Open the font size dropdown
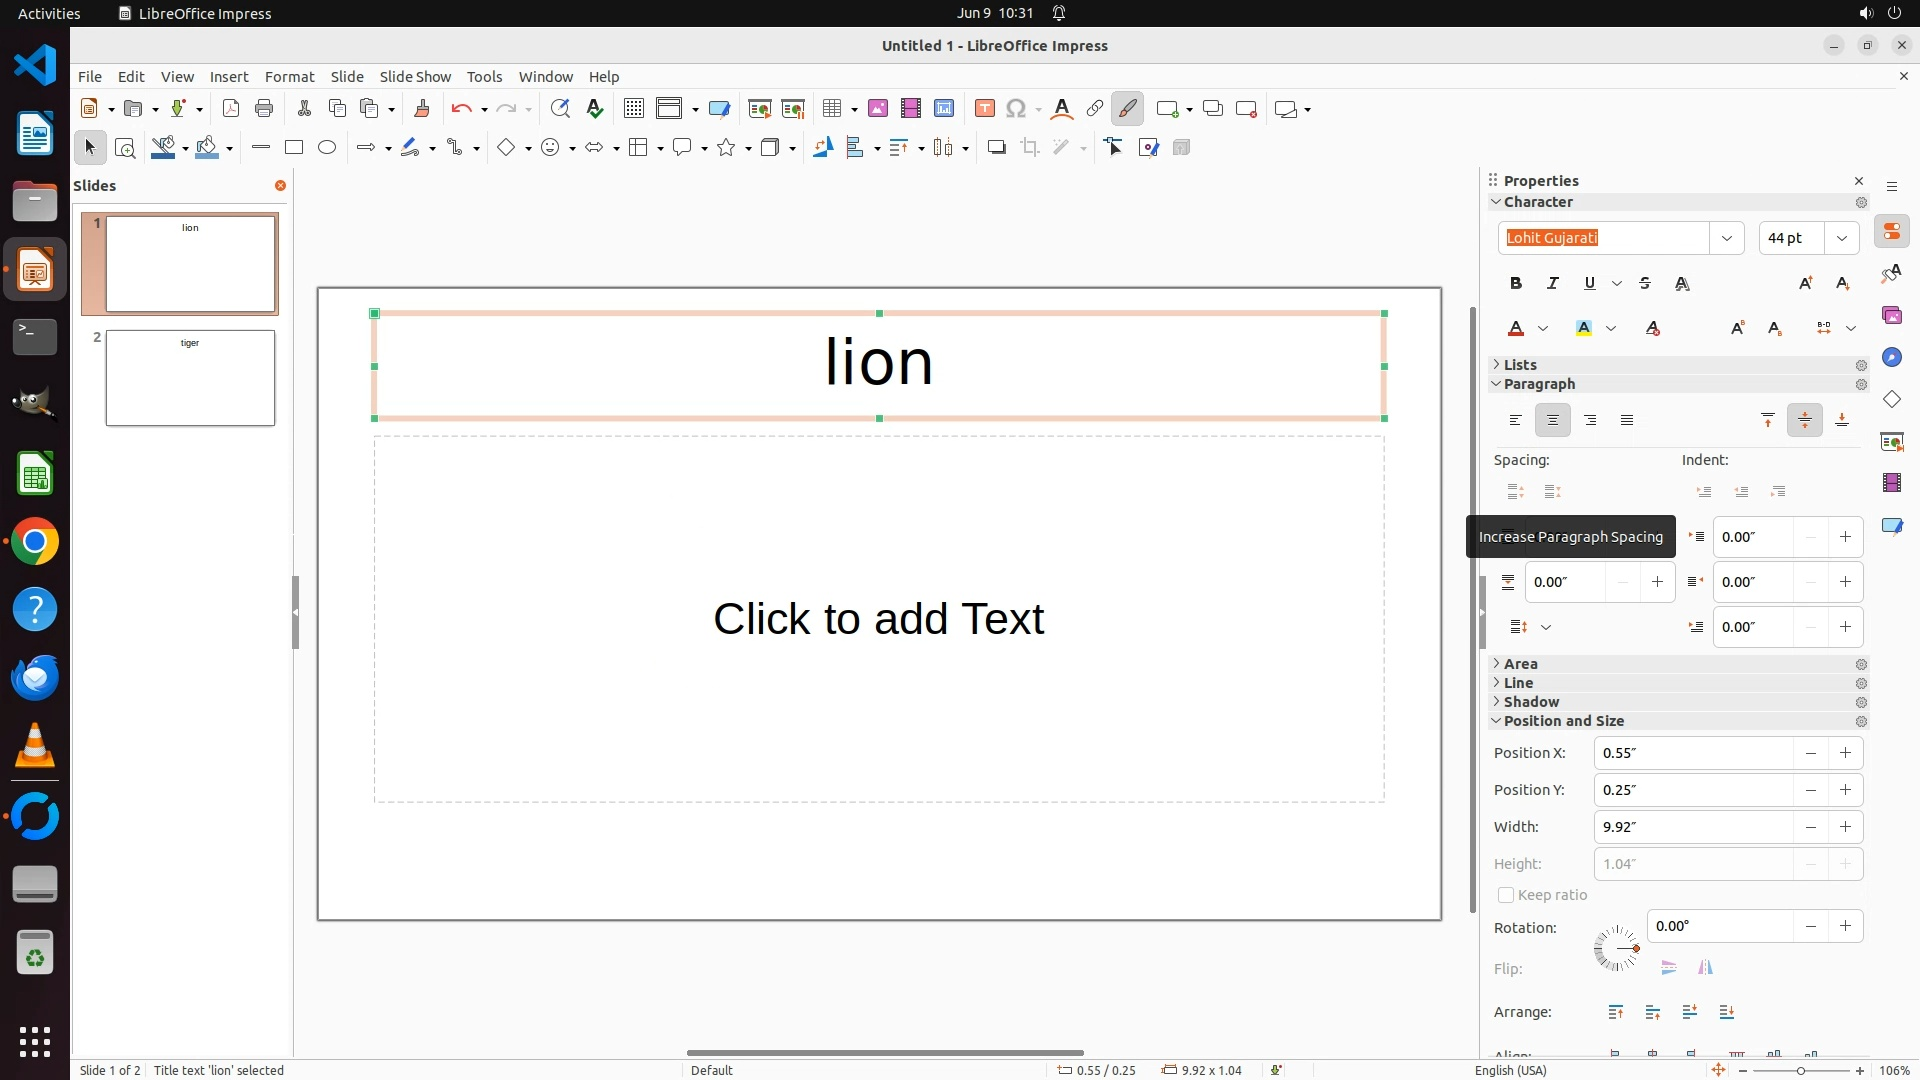Viewport: 1920px width, 1080px height. tap(1841, 238)
